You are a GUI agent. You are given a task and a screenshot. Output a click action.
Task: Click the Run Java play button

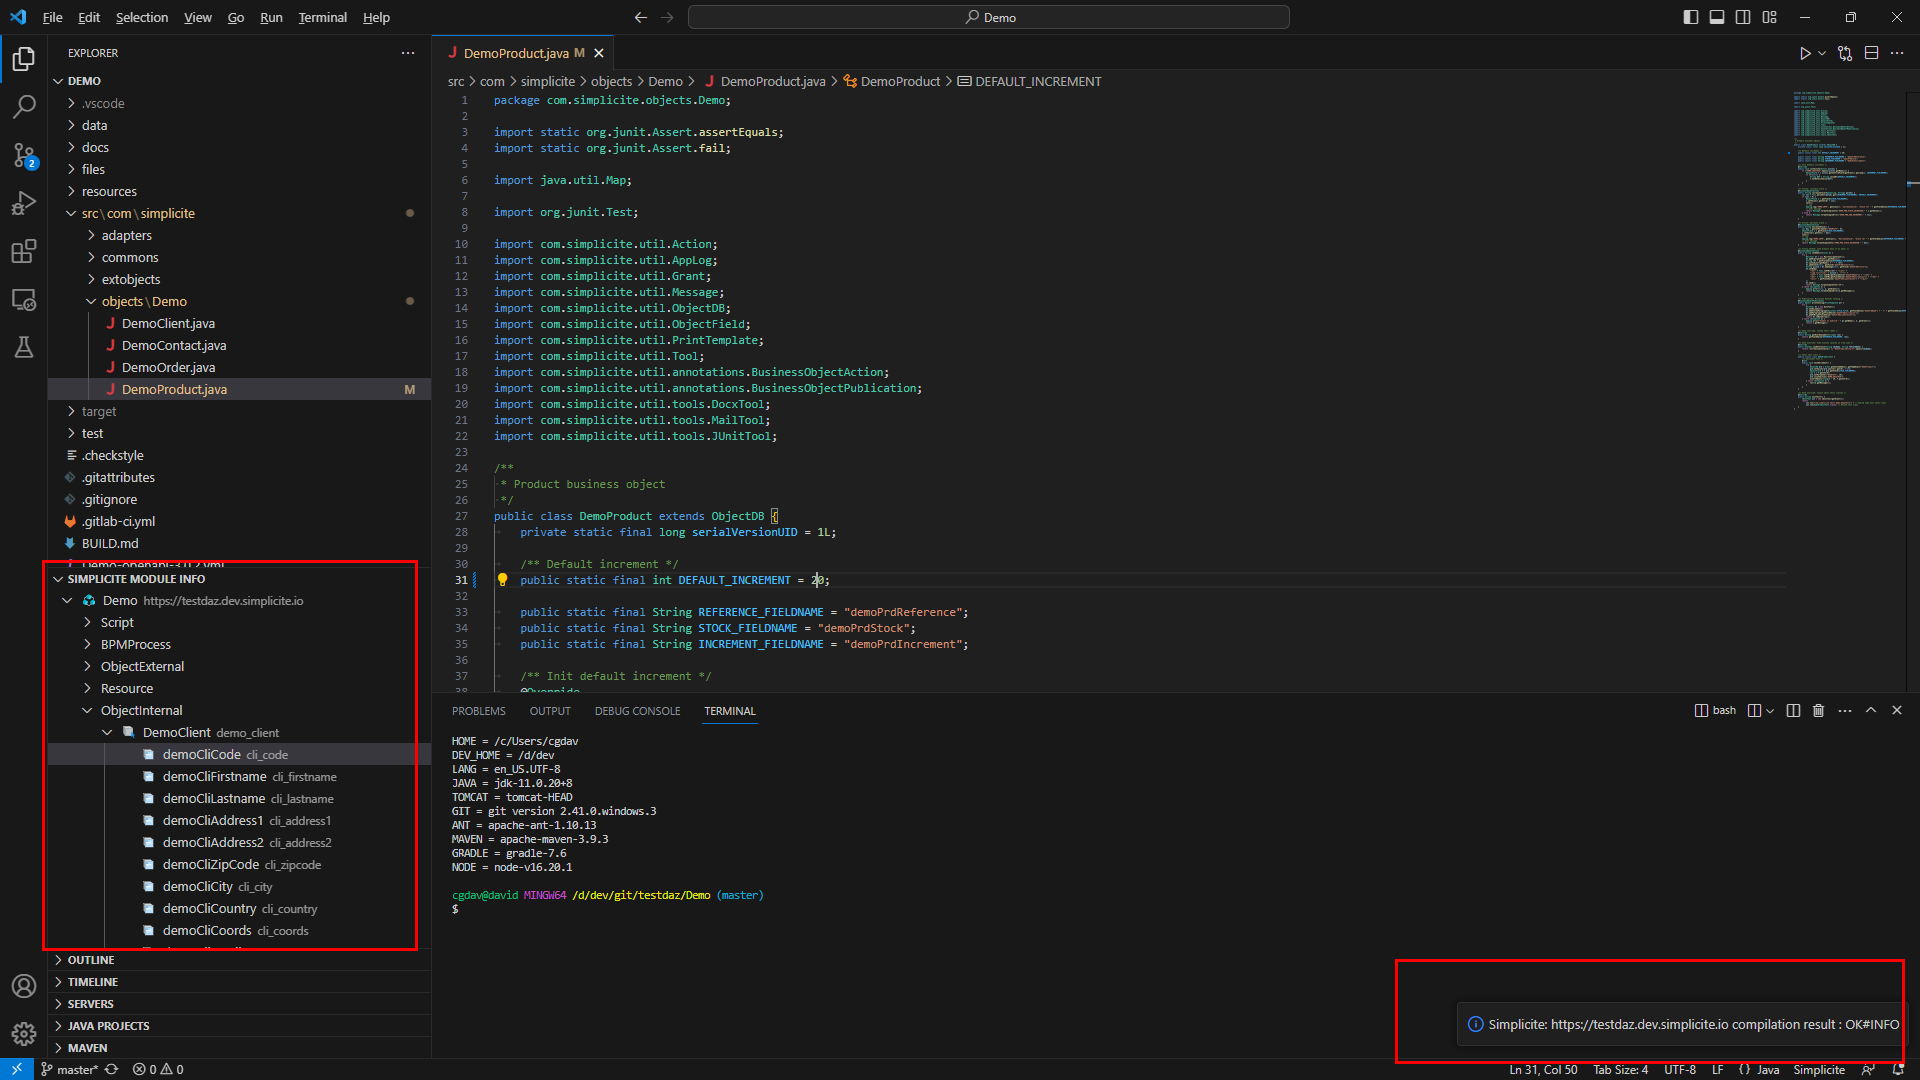point(1805,53)
